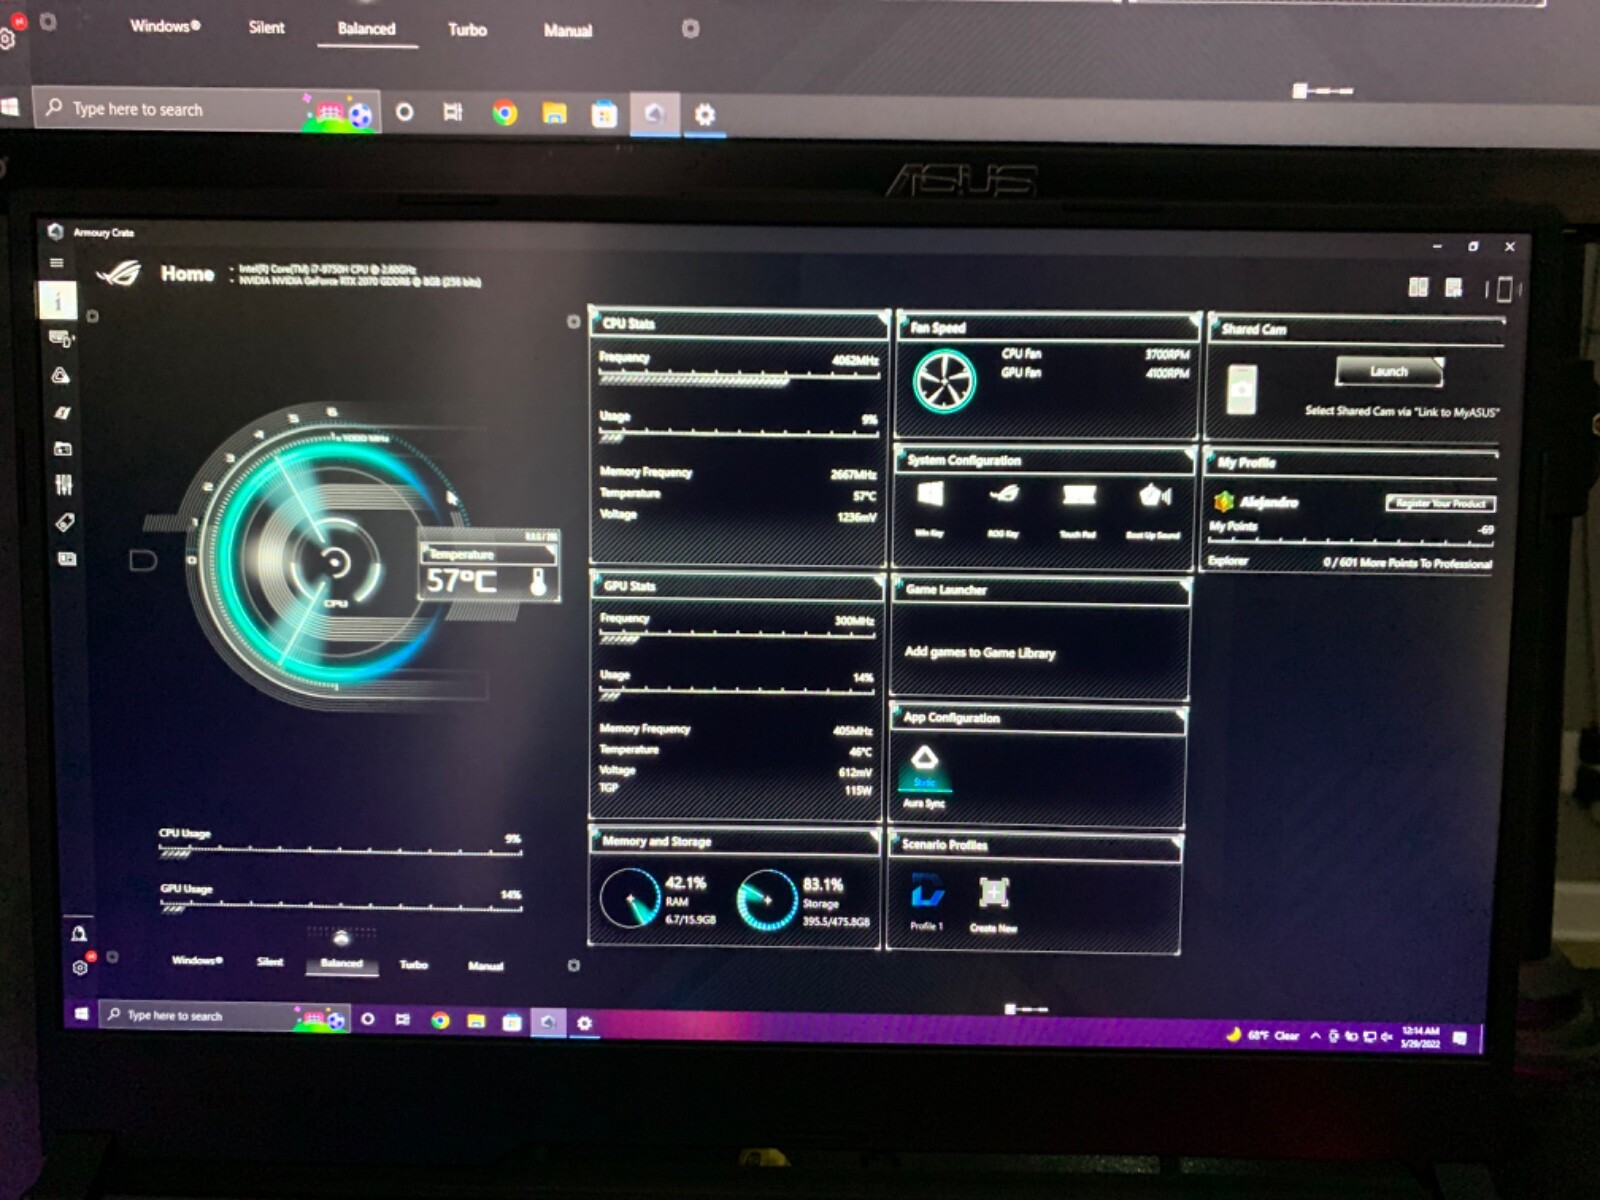Screen dimensions: 1600x1200
Task: Switch to the two-column dashboard layout icon
Action: (1418, 288)
